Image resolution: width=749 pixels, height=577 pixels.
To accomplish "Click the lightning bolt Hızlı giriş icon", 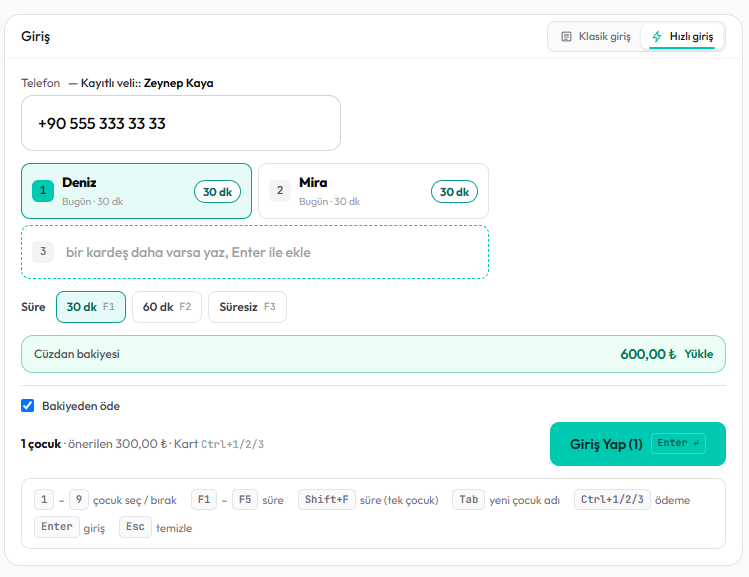I will 657,37.
